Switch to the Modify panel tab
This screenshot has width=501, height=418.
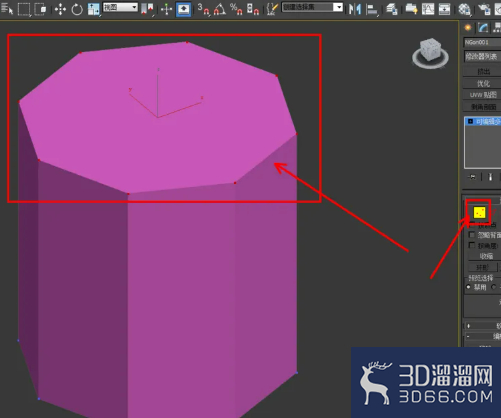(x=483, y=28)
